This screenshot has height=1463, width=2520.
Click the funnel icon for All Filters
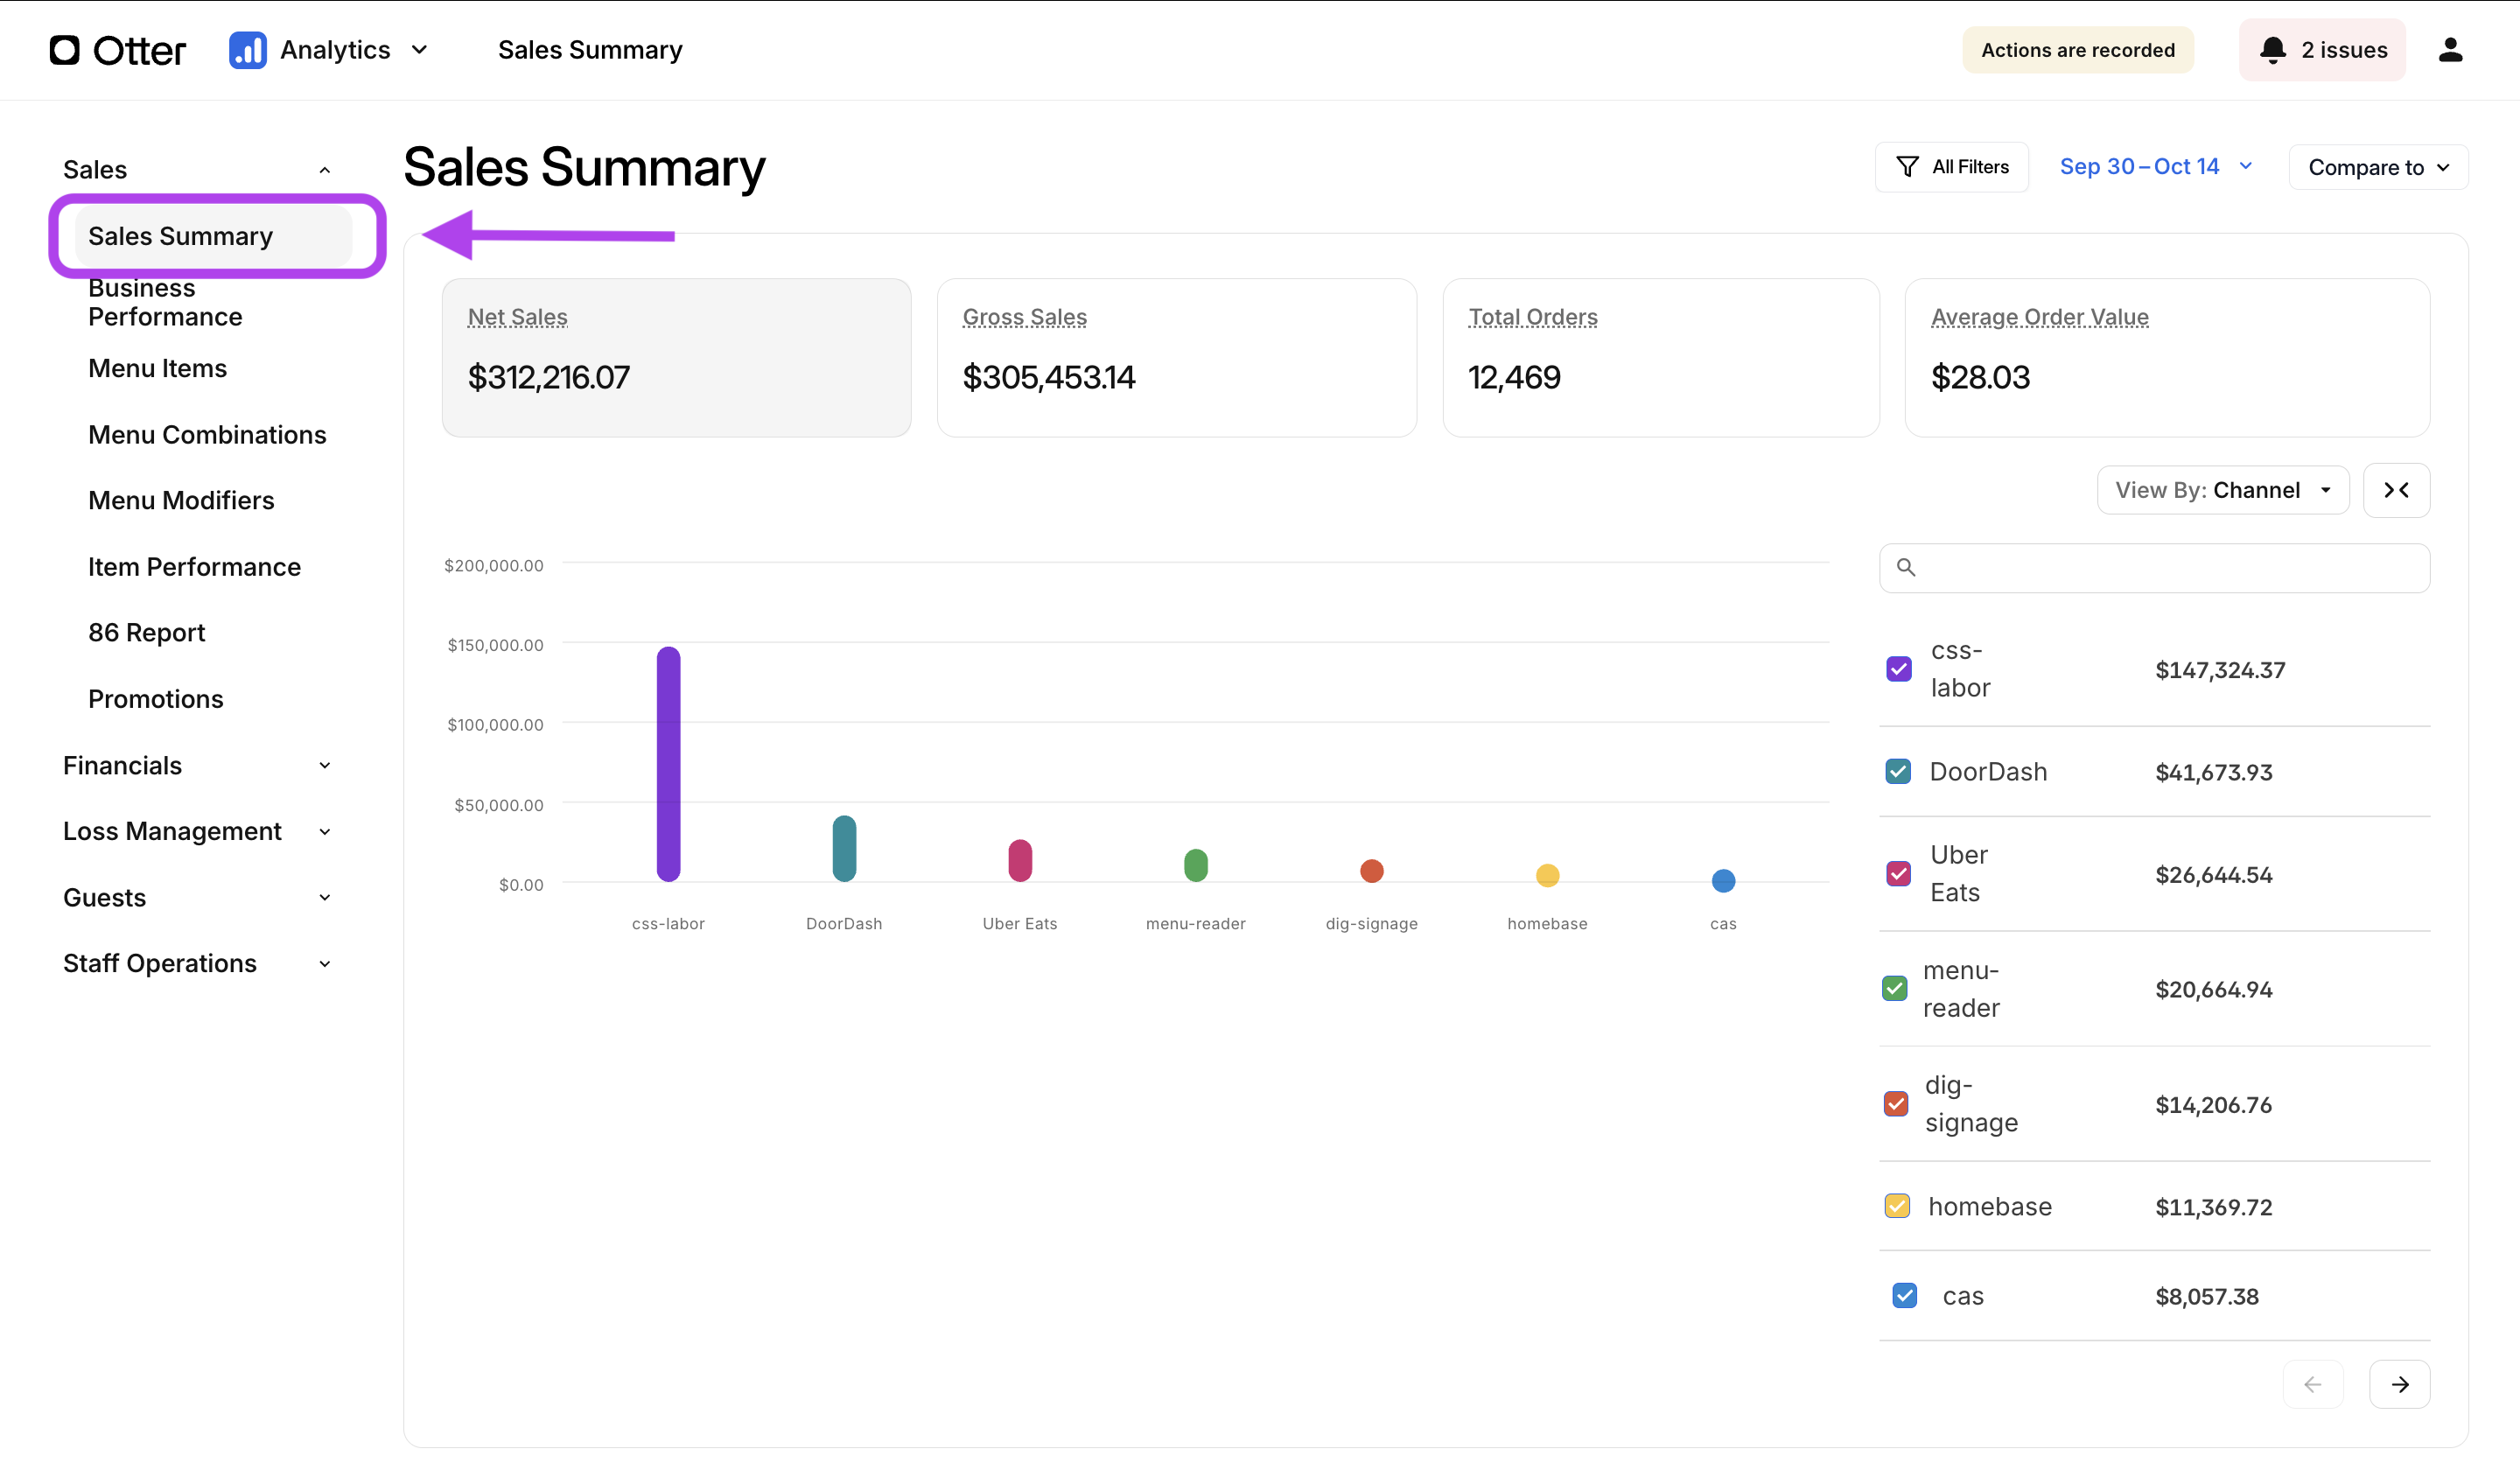[1907, 167]
